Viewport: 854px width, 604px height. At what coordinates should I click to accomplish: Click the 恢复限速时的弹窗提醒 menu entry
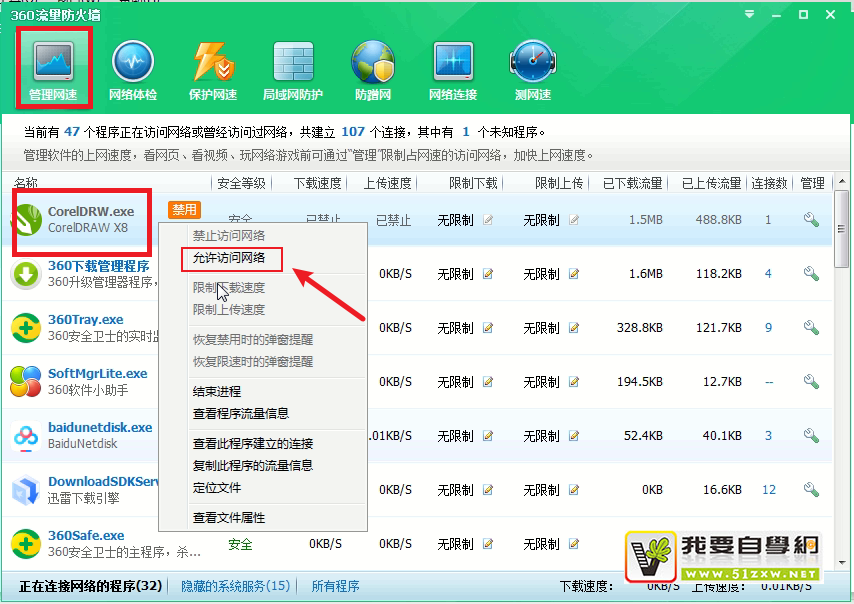point(253,361)
